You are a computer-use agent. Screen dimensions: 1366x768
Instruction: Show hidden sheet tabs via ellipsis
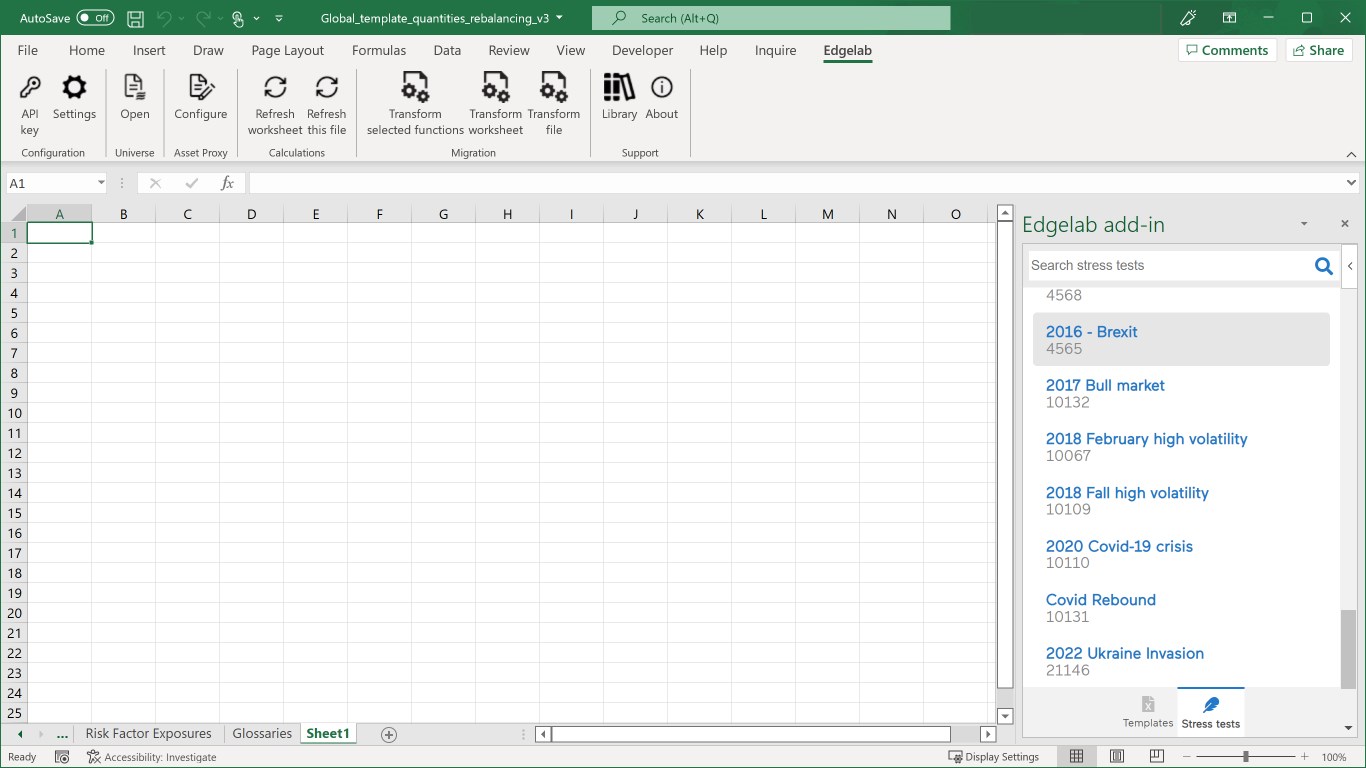coord(62,735)
